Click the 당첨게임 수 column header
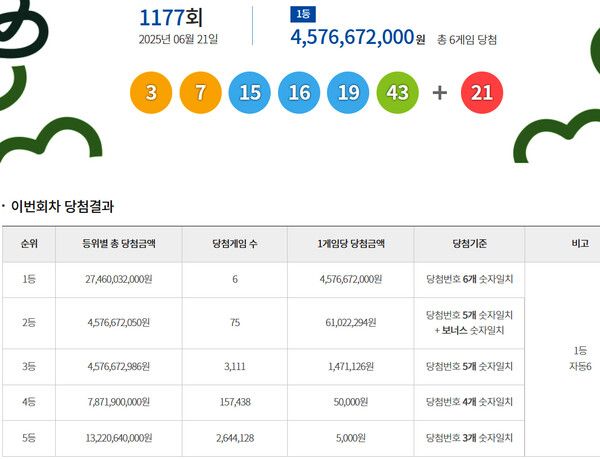Viewport: 600px width, 459px height. (235, 244)
